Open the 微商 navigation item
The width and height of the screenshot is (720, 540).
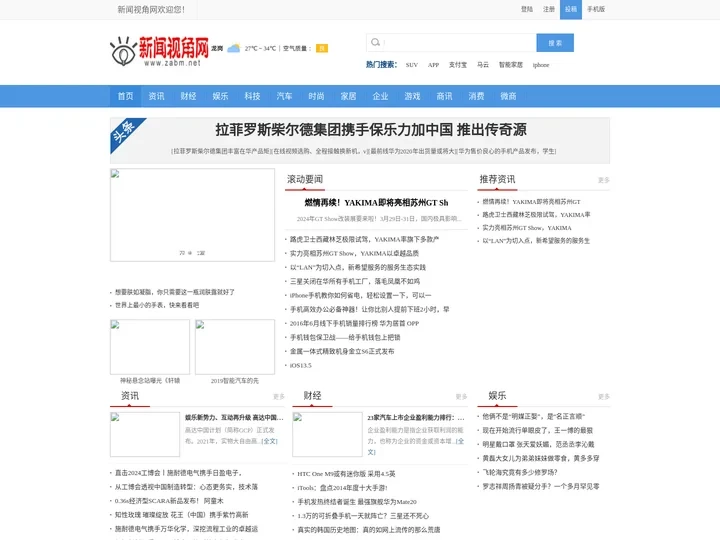pos(508,96)
